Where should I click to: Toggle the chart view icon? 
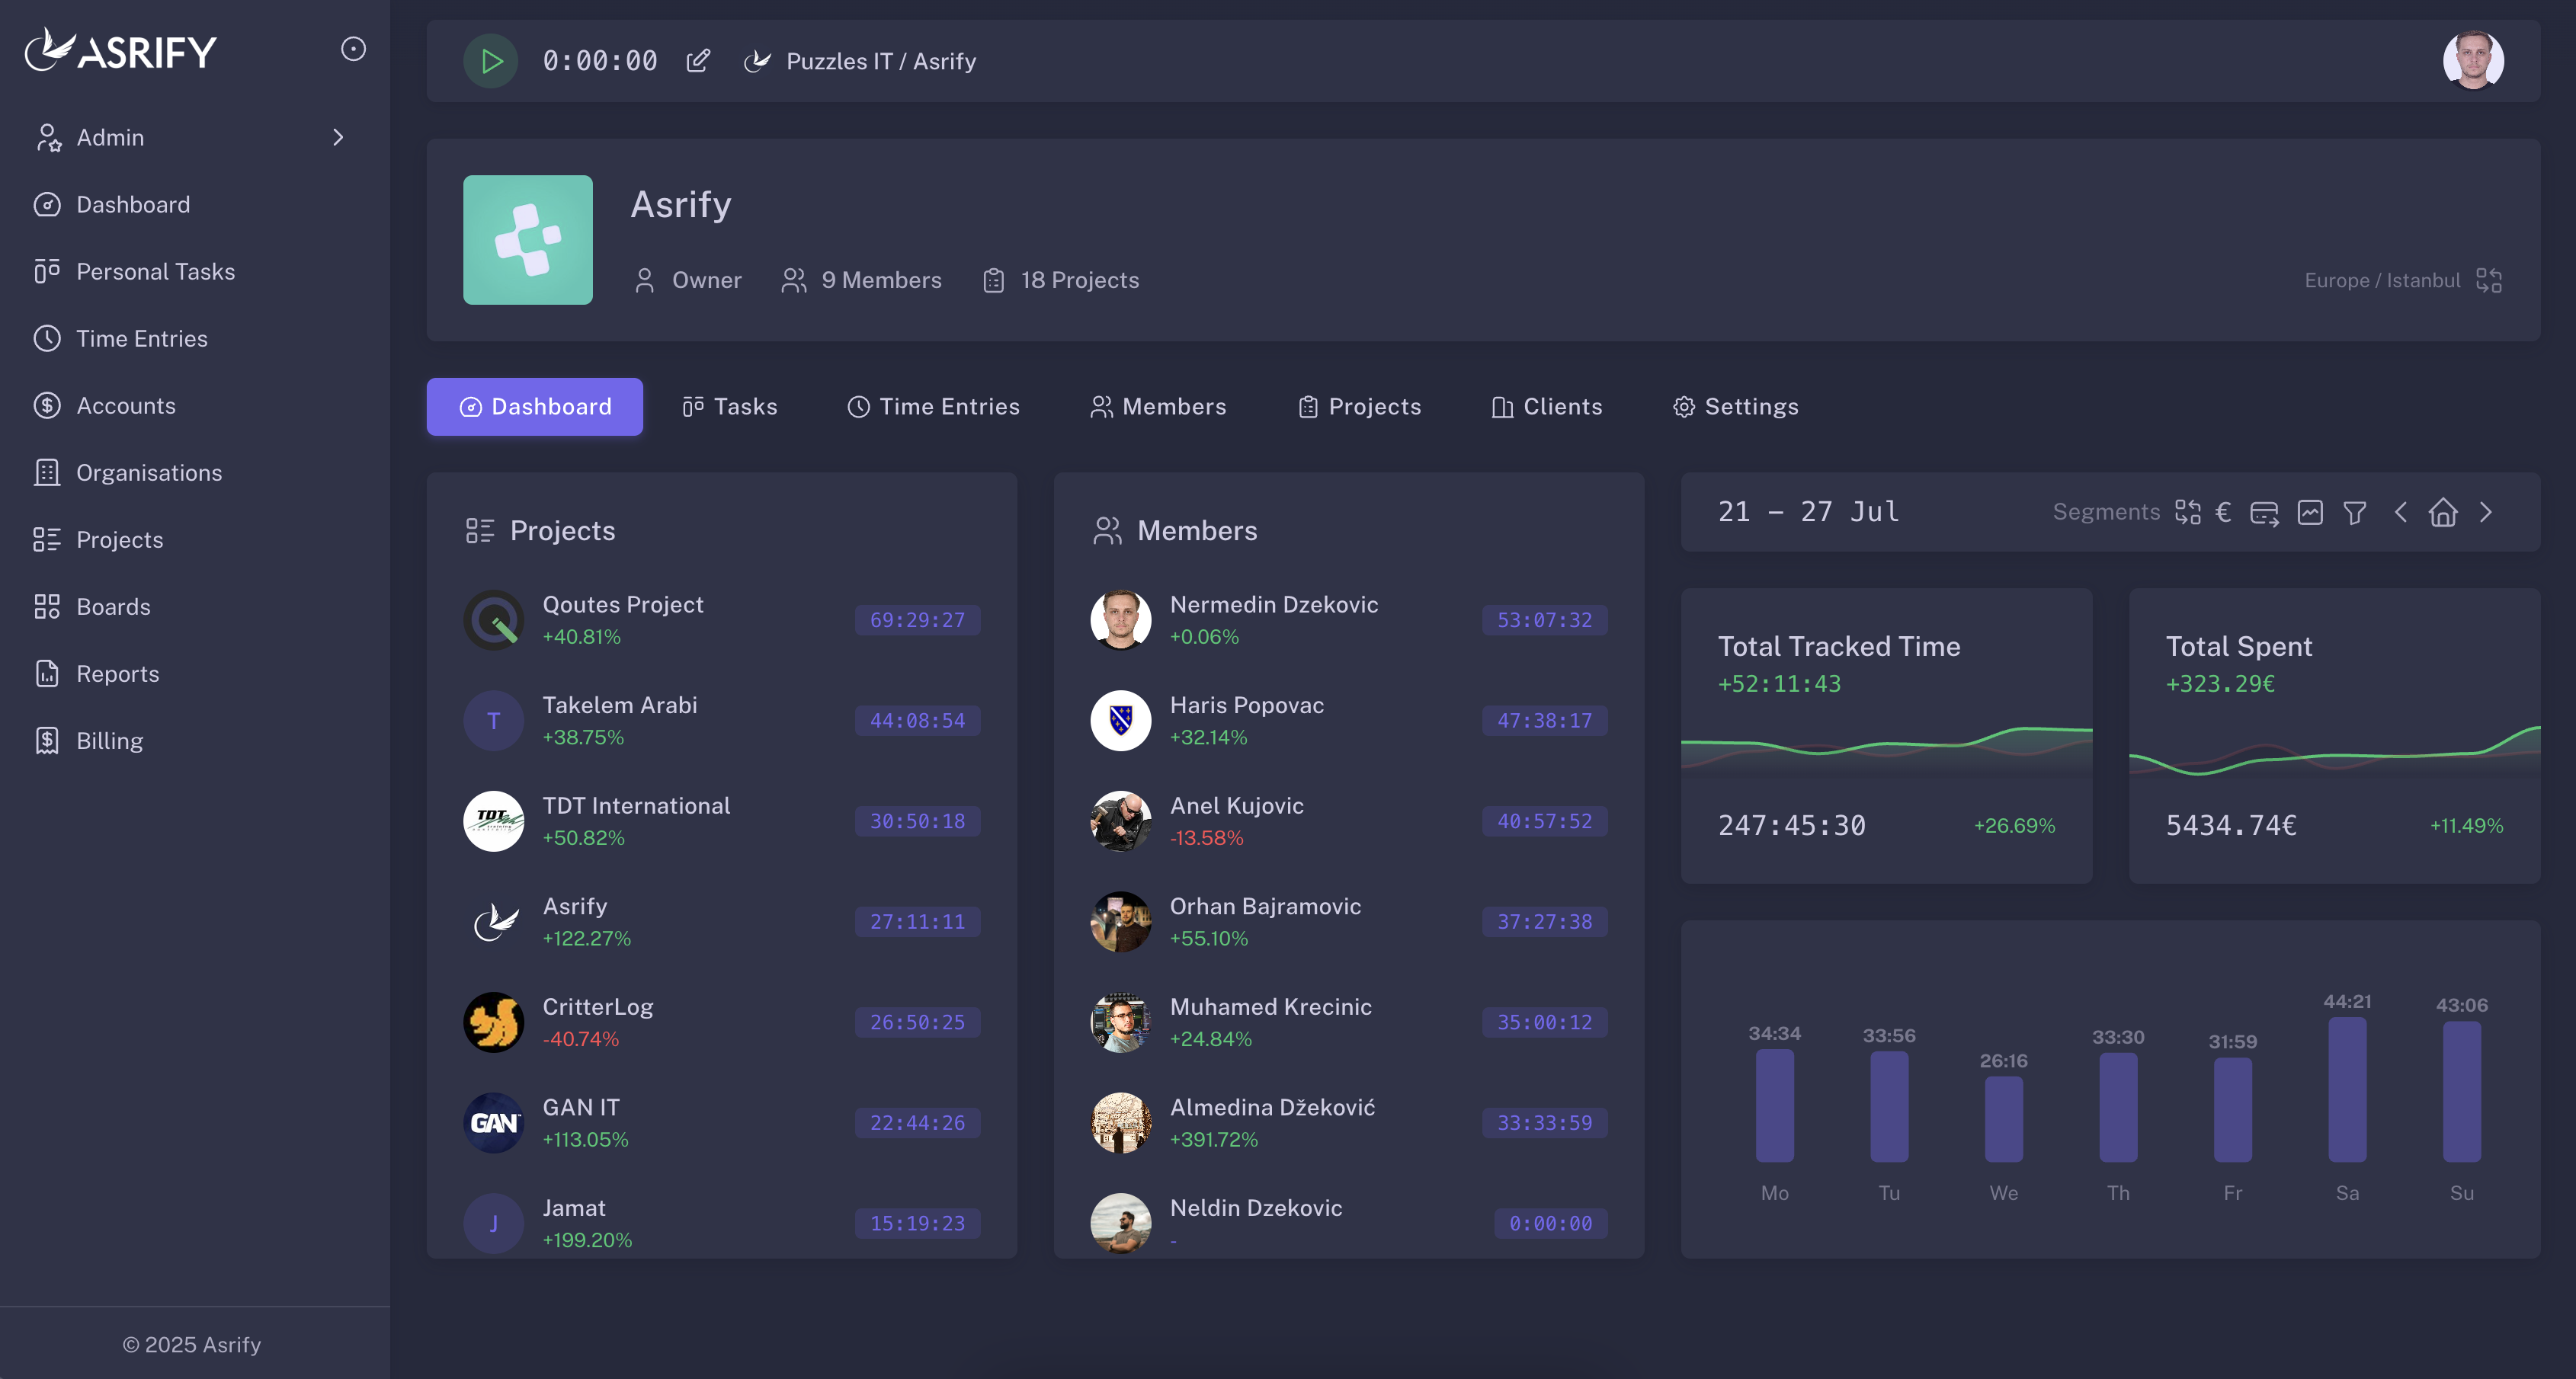2310,512
